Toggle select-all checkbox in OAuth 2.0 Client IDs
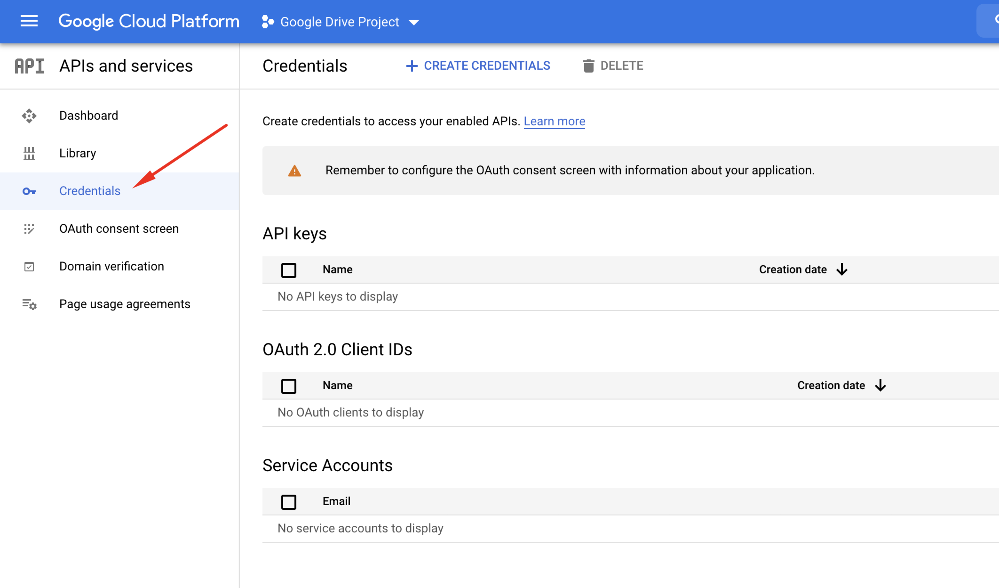999x588 pixels. click(289, 386)
